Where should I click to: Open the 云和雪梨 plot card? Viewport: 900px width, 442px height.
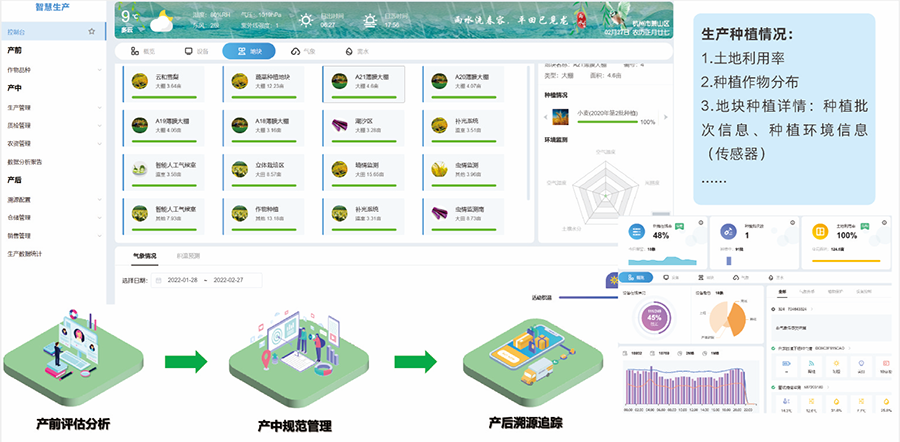coord(164,84)
